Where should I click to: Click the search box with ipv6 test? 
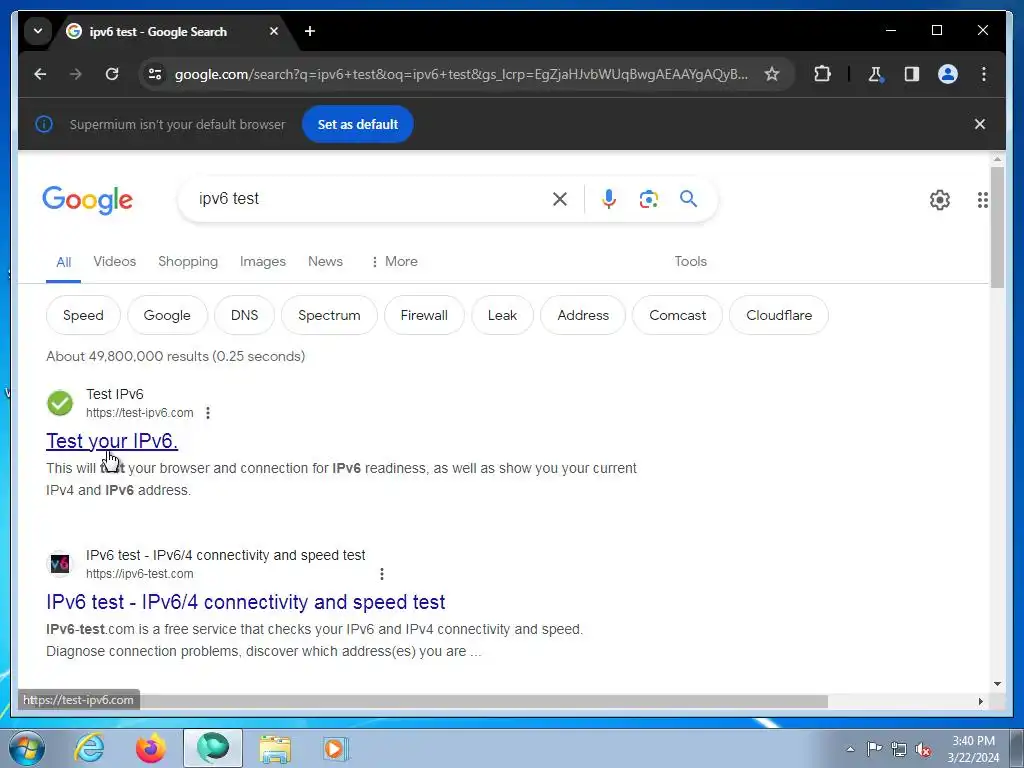pos(366,199)
